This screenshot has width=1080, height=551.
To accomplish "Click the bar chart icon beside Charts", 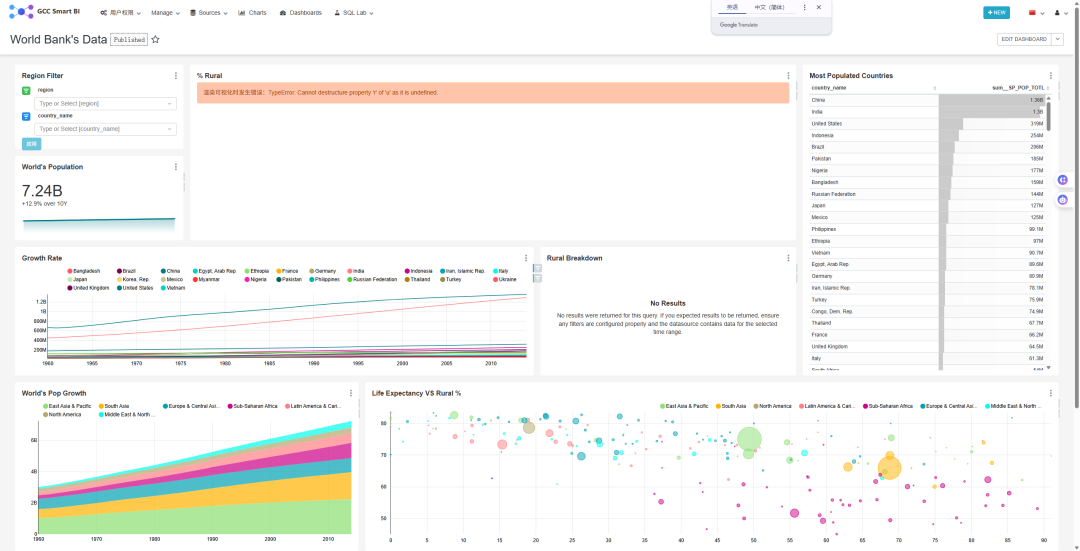I will (x=242, y=12).
